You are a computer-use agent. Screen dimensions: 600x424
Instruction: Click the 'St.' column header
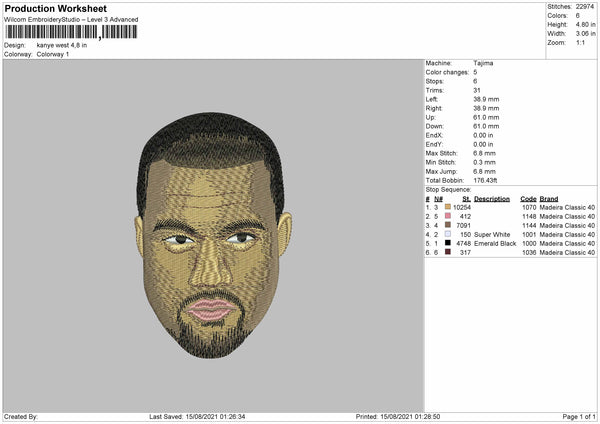point(466,199)
